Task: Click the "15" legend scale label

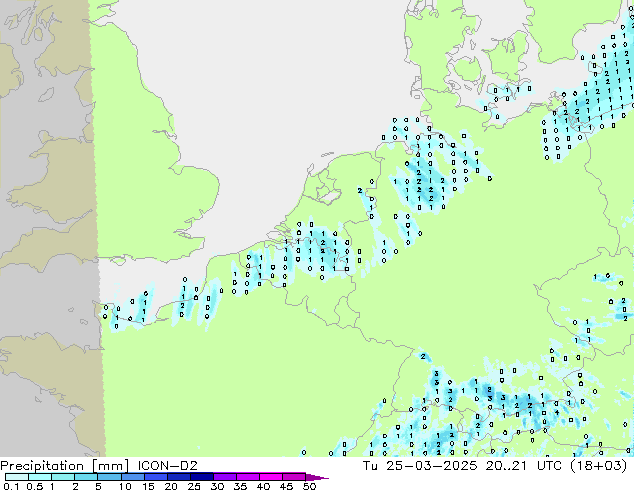Action: point(148,486)
